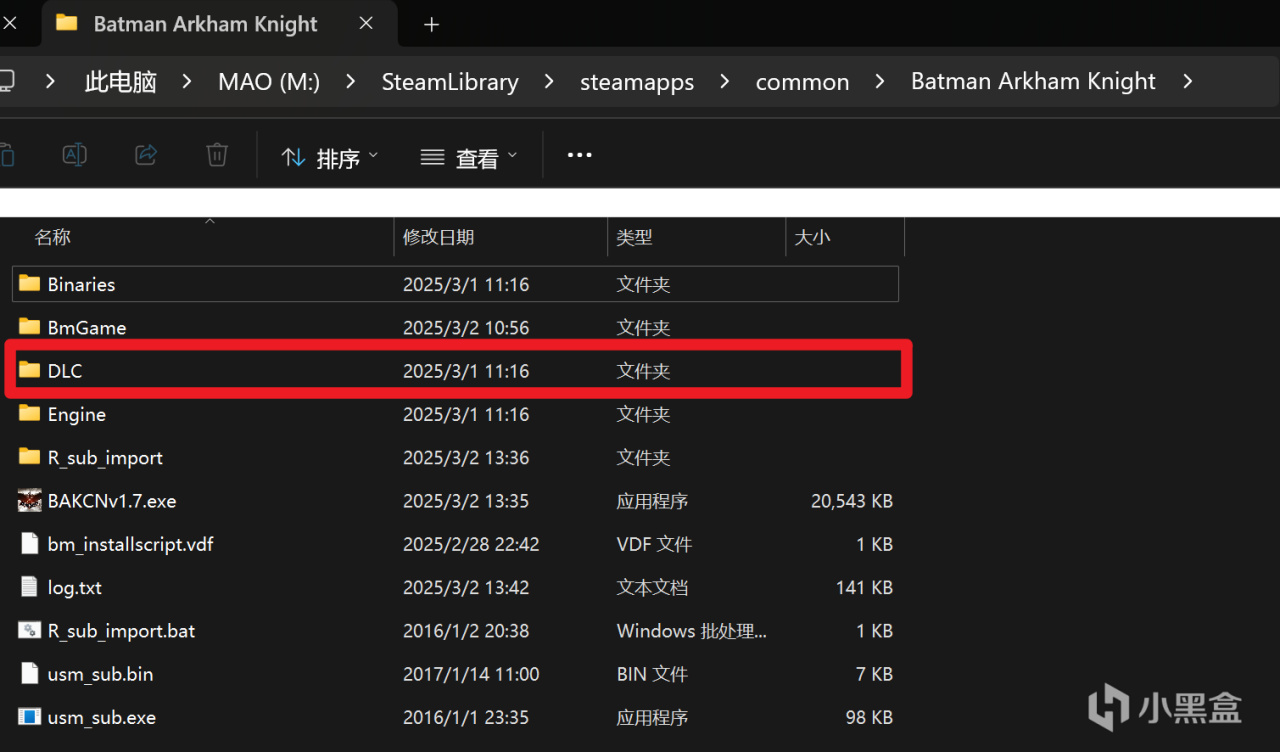The width and height of the screenshot is (1280, 752).
Task: Expand the chevron before 此电脑 in address bar
Action: click(50, 82)
